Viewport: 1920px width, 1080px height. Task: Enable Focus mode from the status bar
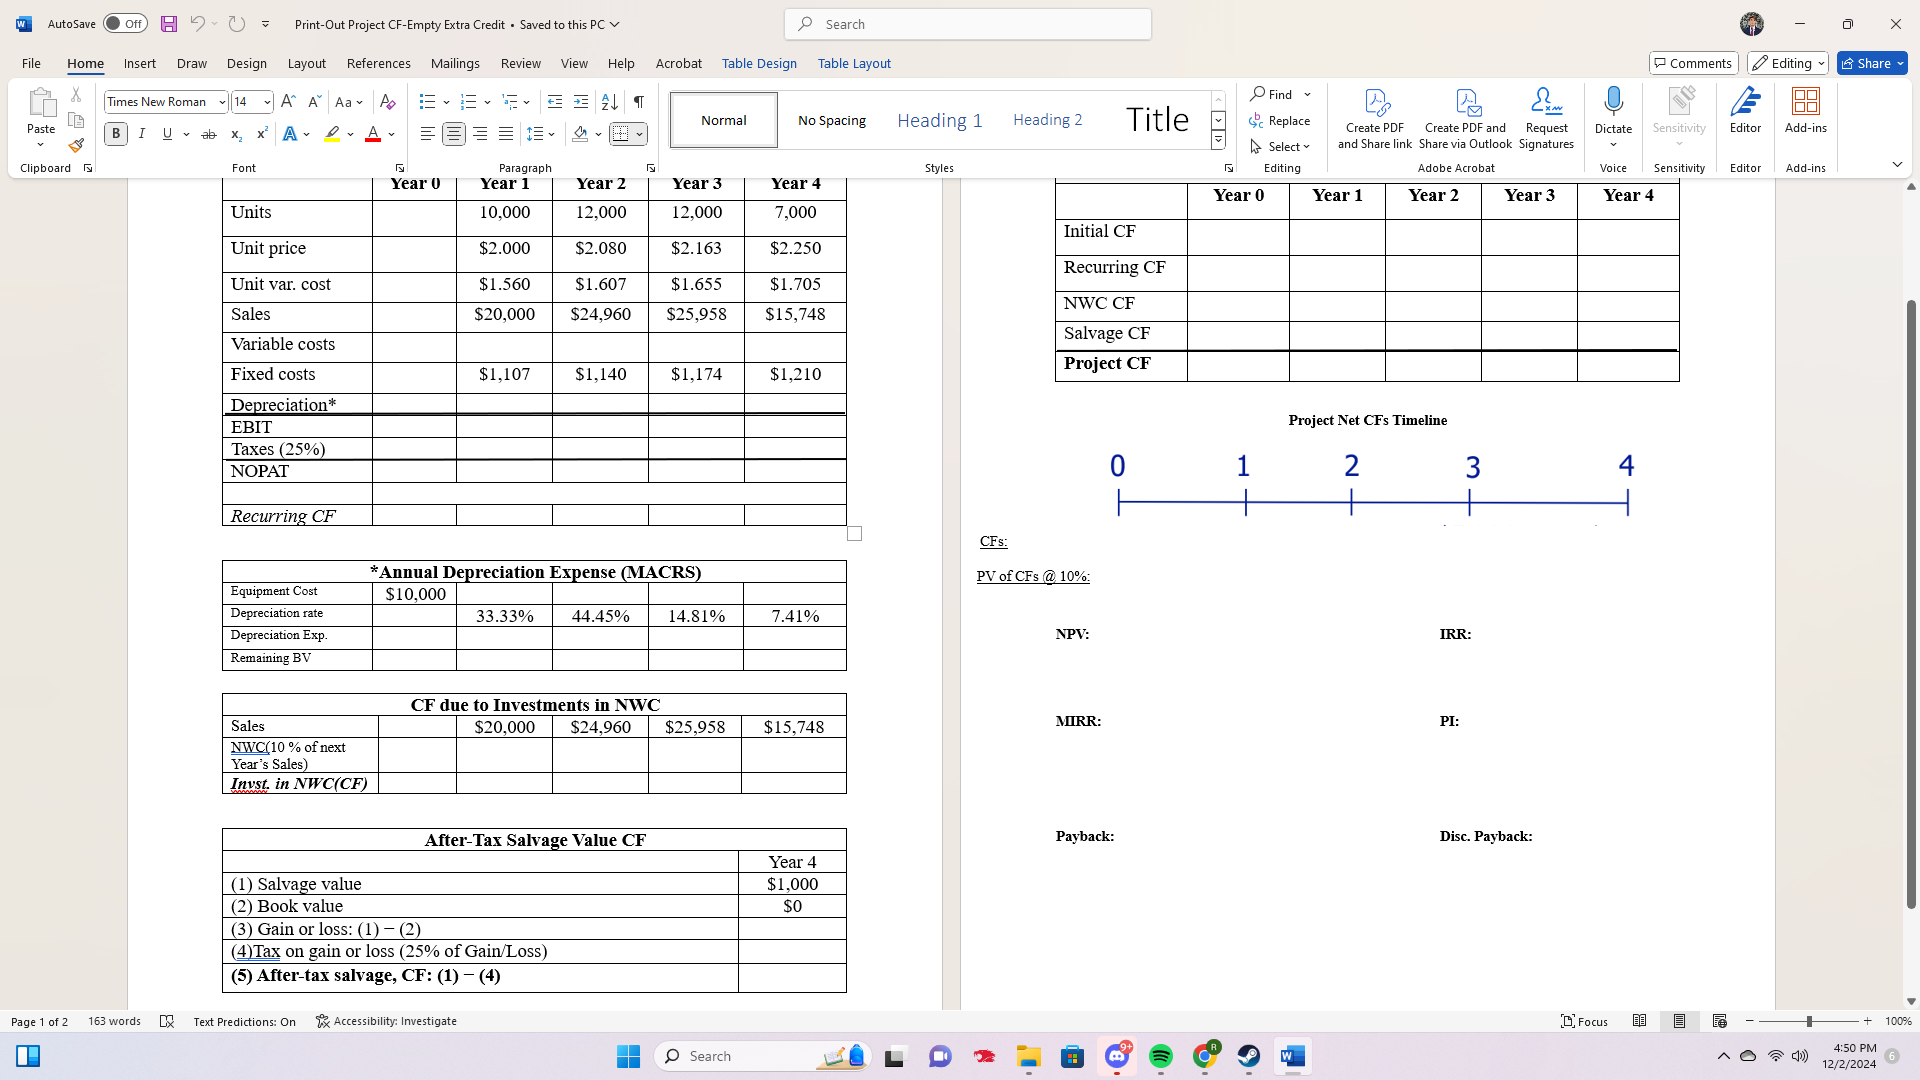1585,1021
